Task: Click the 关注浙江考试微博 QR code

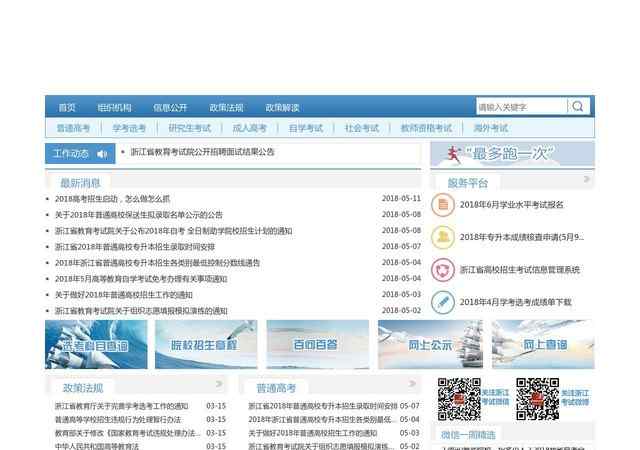Action: (x=537, y=399)
